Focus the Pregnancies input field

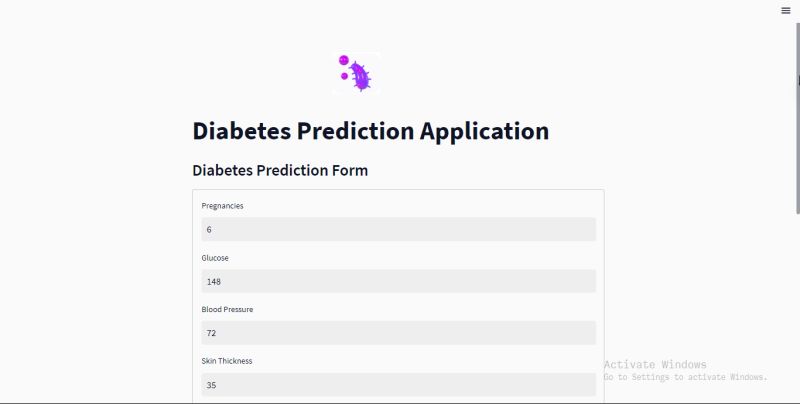398,230
